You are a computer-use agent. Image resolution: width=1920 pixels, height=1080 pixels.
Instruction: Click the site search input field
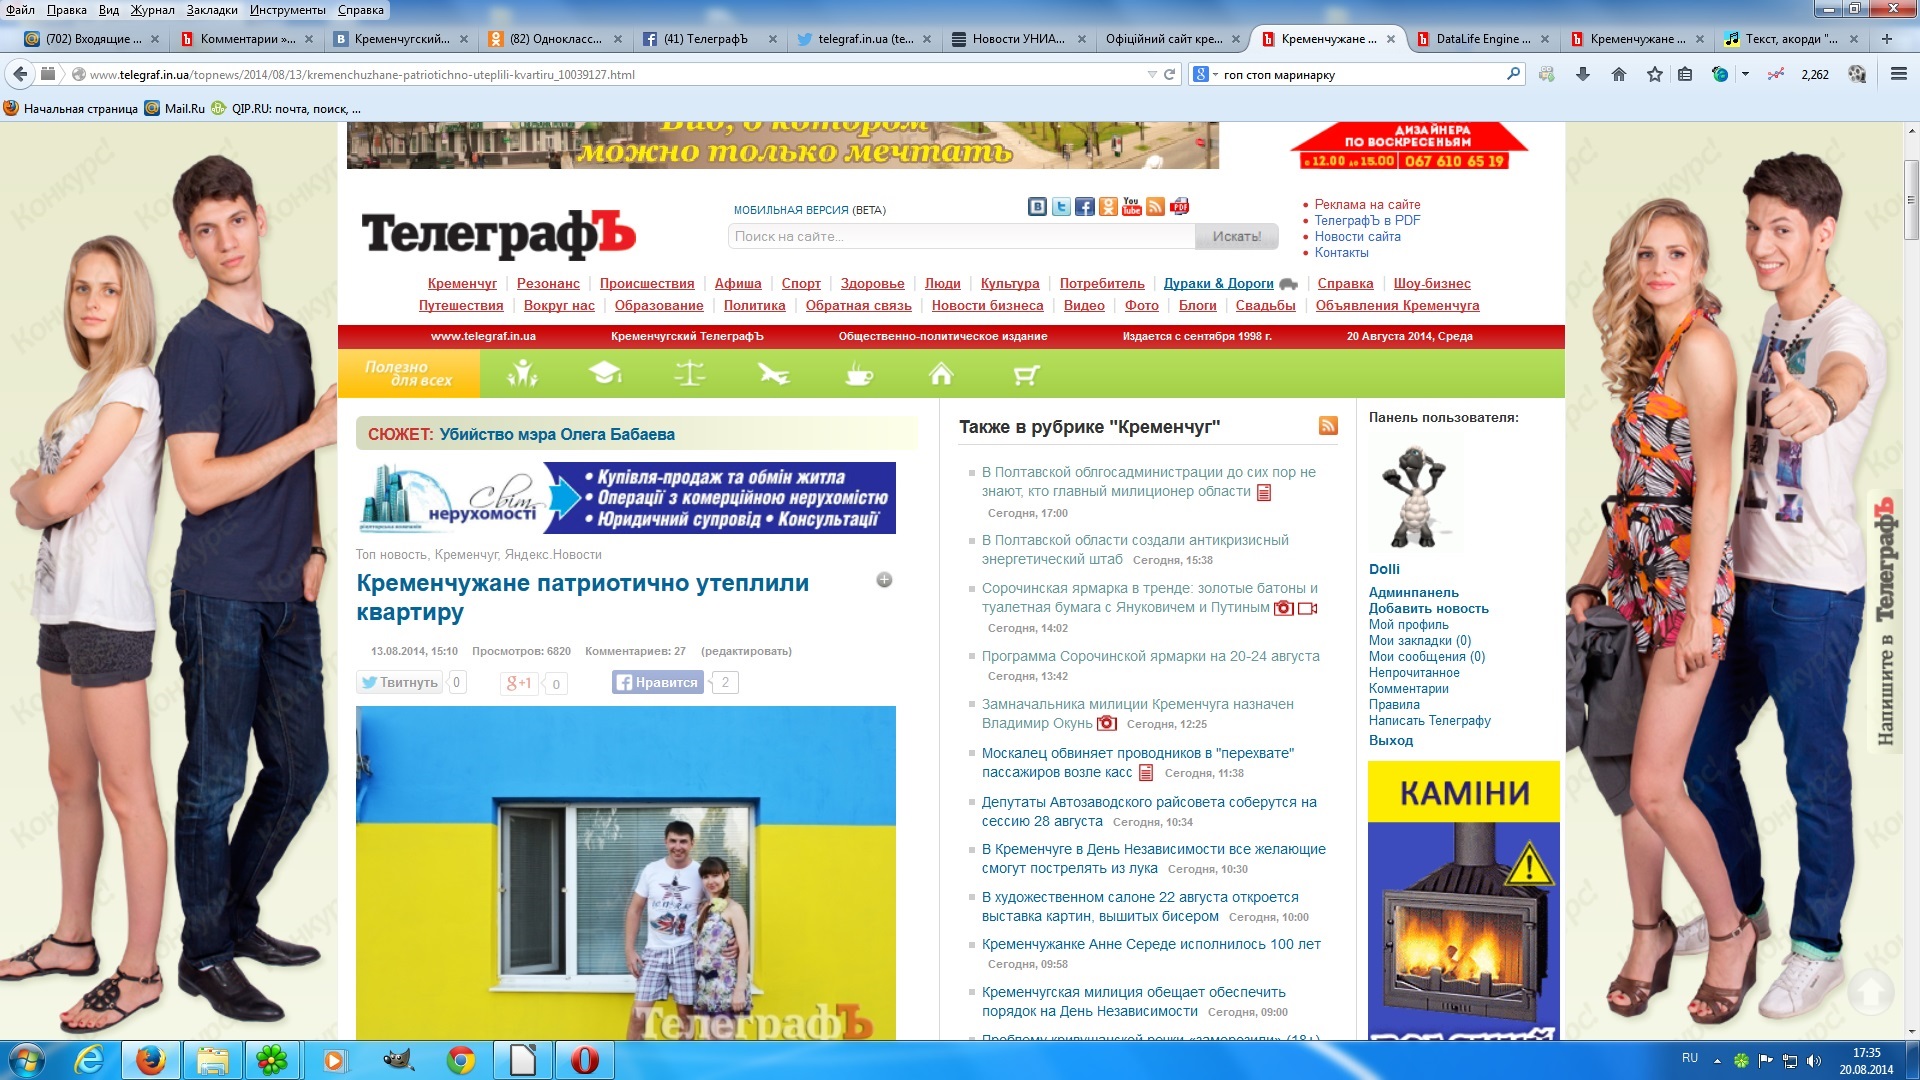(x=961, y=236)
